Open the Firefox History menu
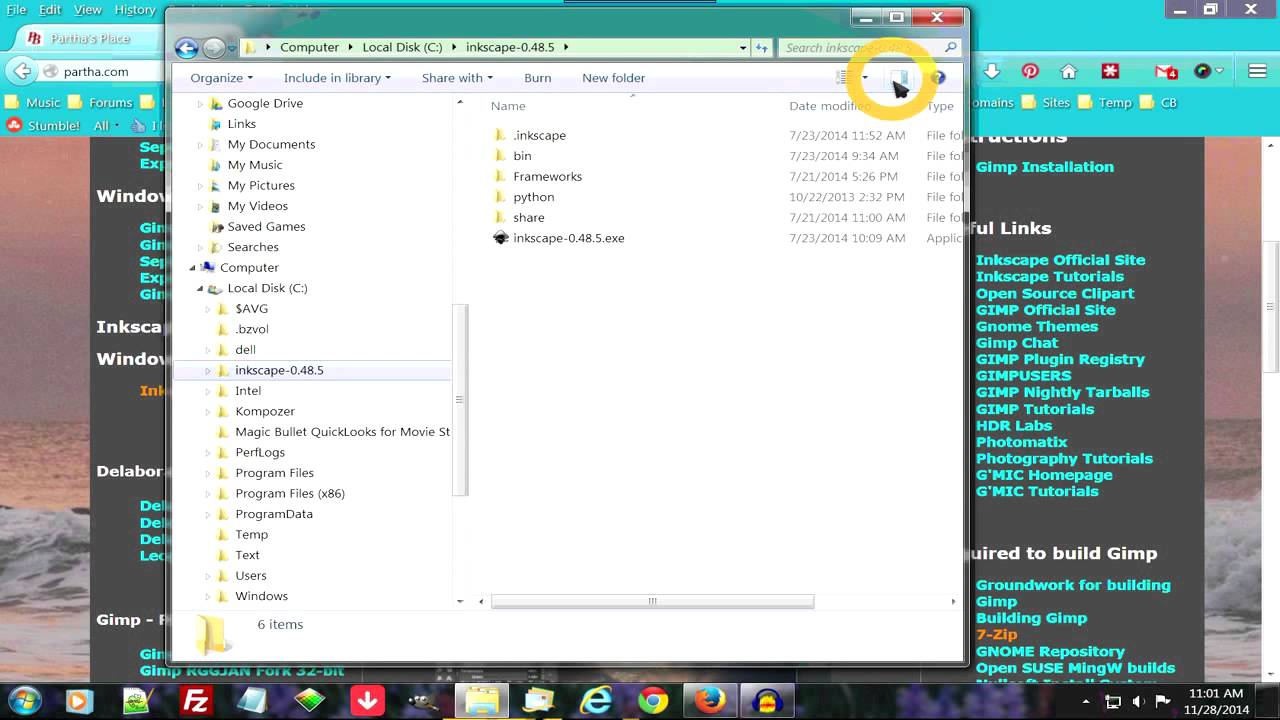 click(x=135, y=9)
